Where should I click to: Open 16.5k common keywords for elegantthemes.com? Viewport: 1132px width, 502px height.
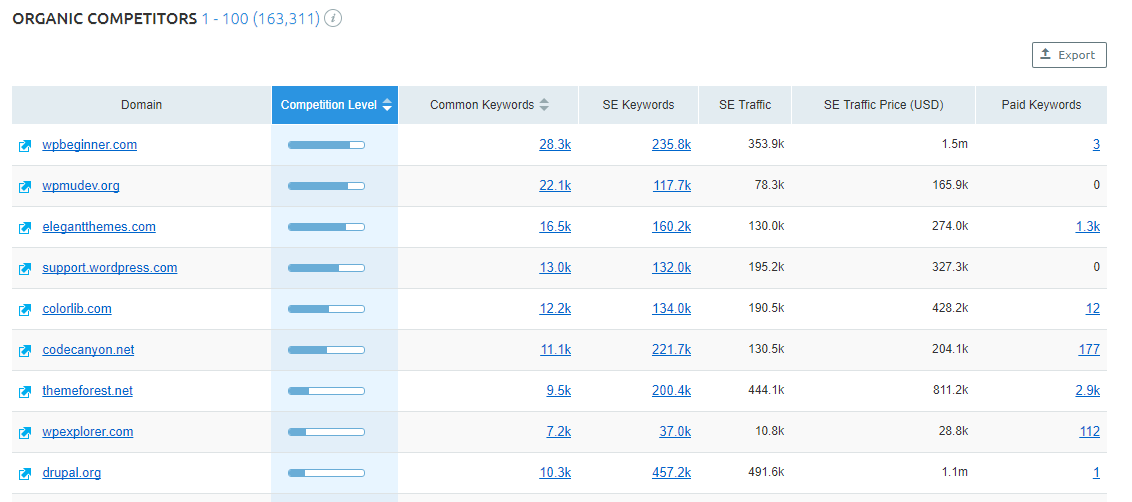[554, 227]
